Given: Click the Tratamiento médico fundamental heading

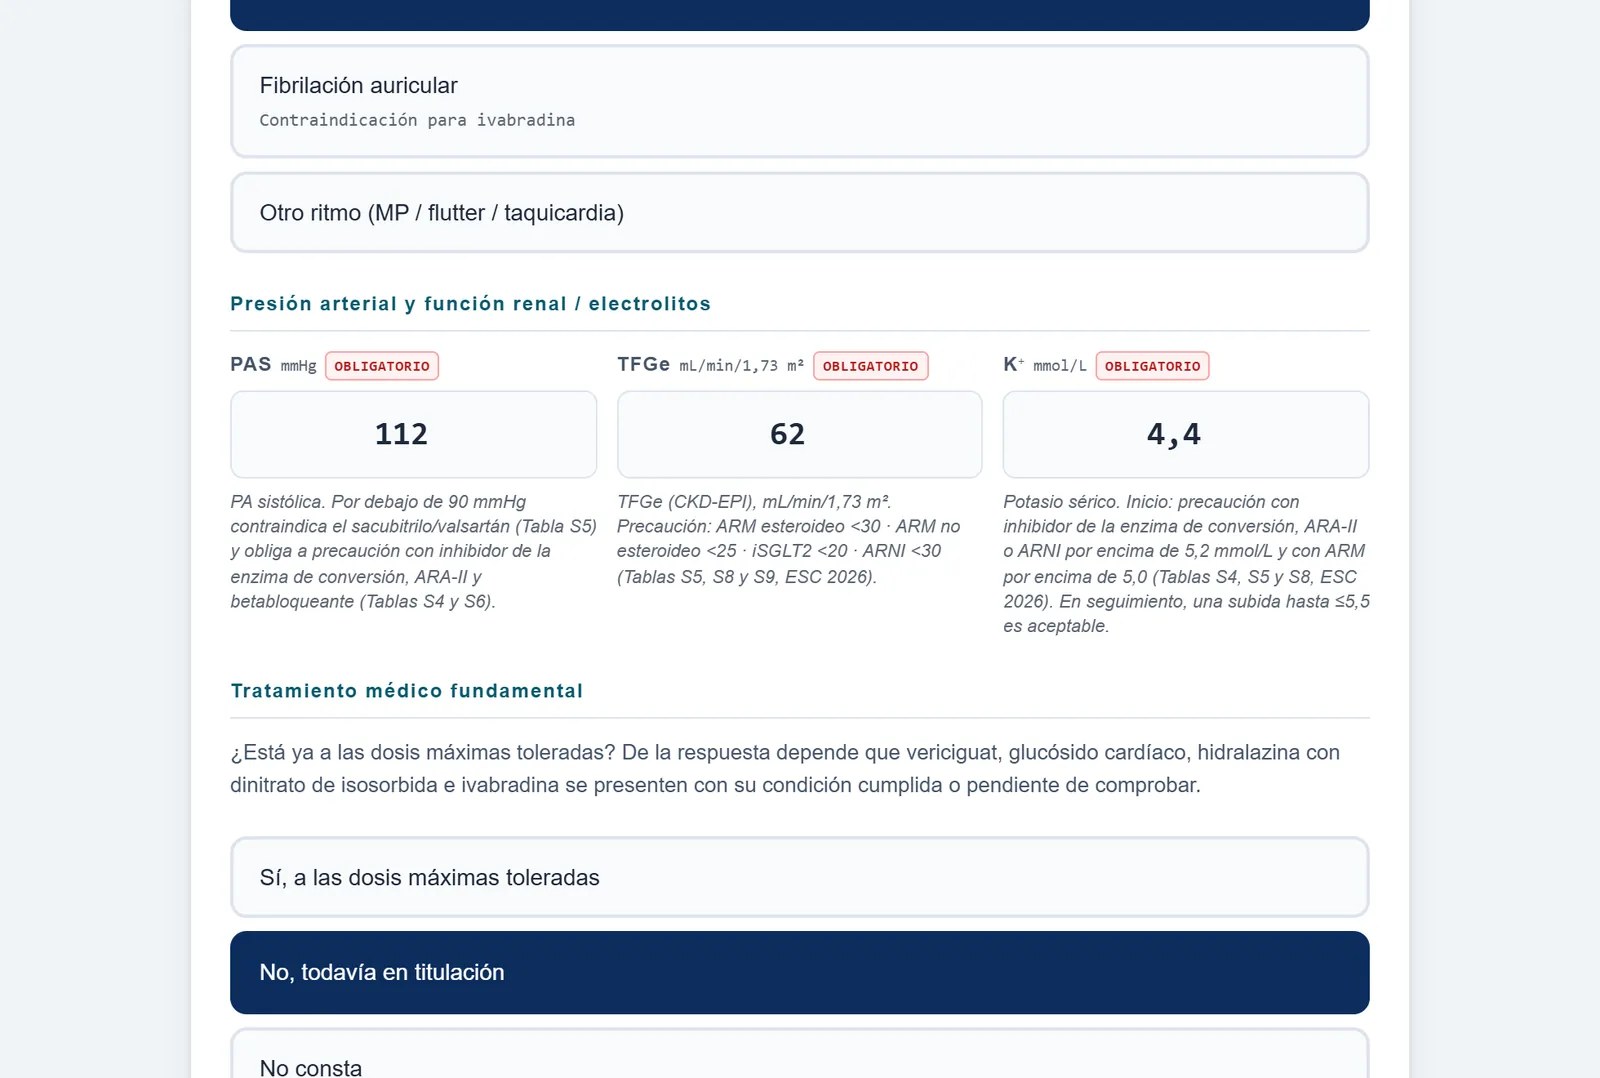Looking at the screenshot, I should (x=406, y=691).
